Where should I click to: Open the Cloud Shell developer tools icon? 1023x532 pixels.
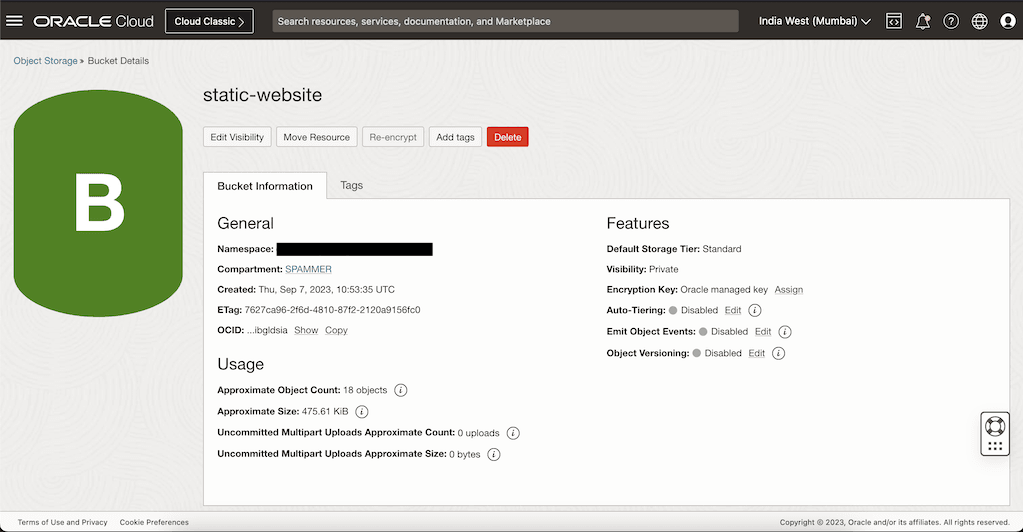tap(894, 22)
